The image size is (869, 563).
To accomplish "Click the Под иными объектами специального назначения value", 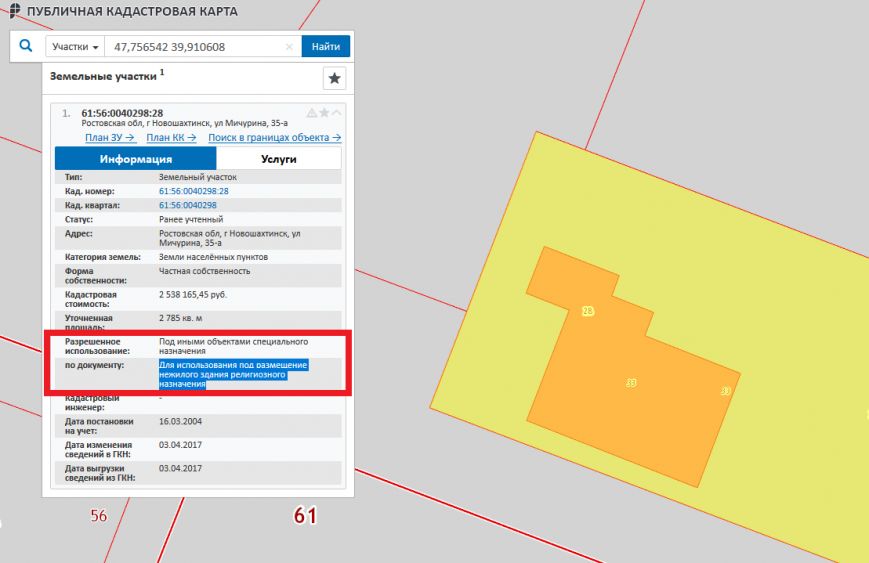I will (233, 346).
